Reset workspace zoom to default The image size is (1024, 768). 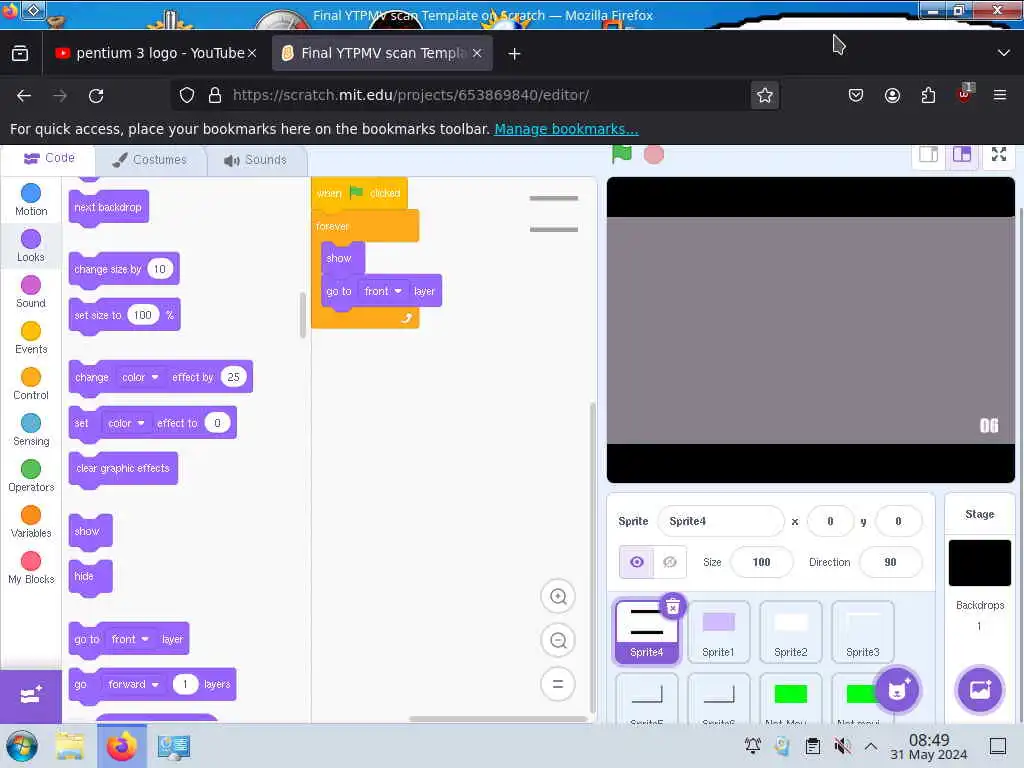point(558,684)
